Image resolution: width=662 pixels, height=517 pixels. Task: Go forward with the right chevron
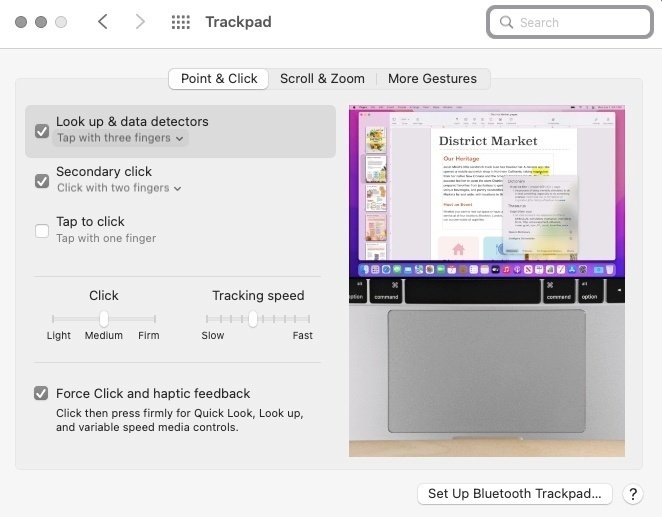click(140, 22)
